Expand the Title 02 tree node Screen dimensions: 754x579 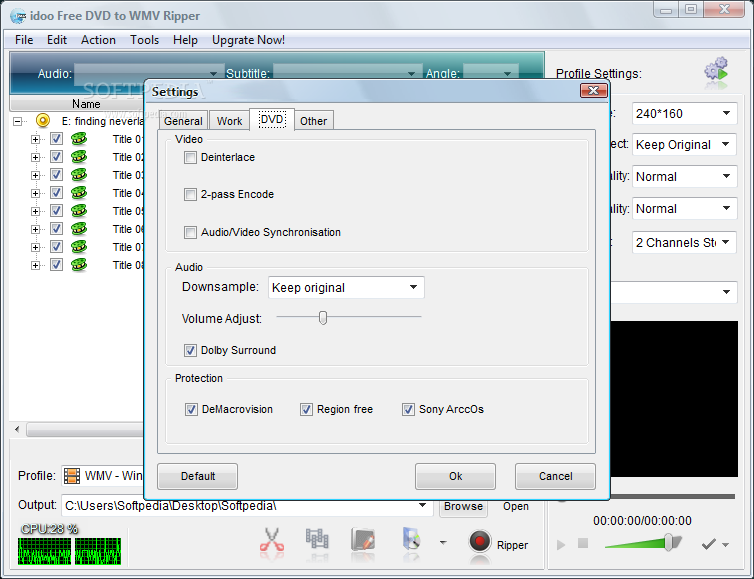click(35, 157)
